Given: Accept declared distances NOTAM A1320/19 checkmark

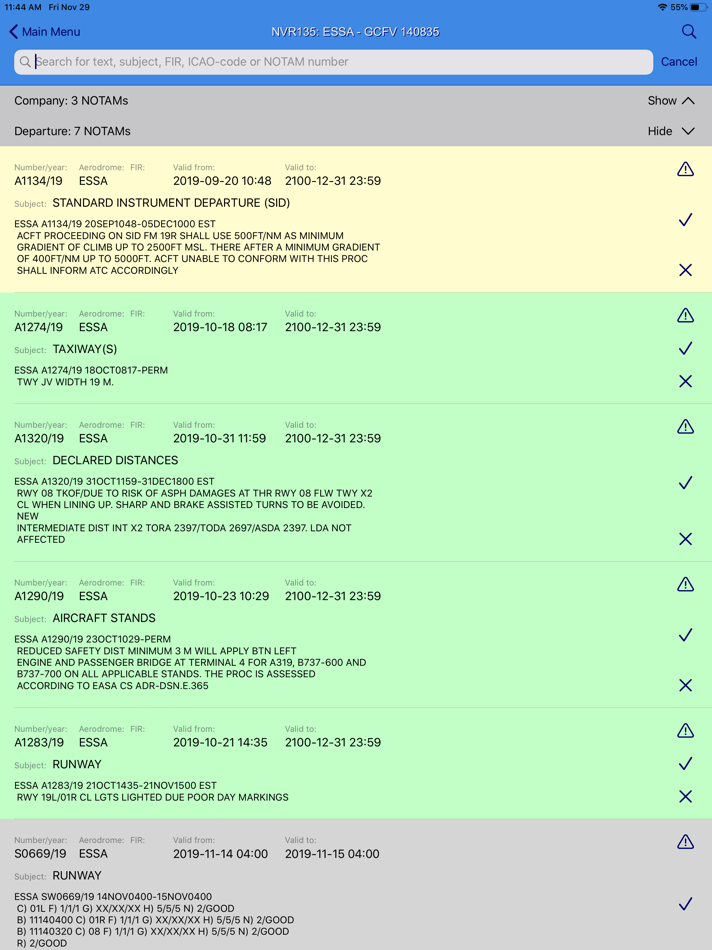Looking at the screenshot, I should [x=685, y=482].
